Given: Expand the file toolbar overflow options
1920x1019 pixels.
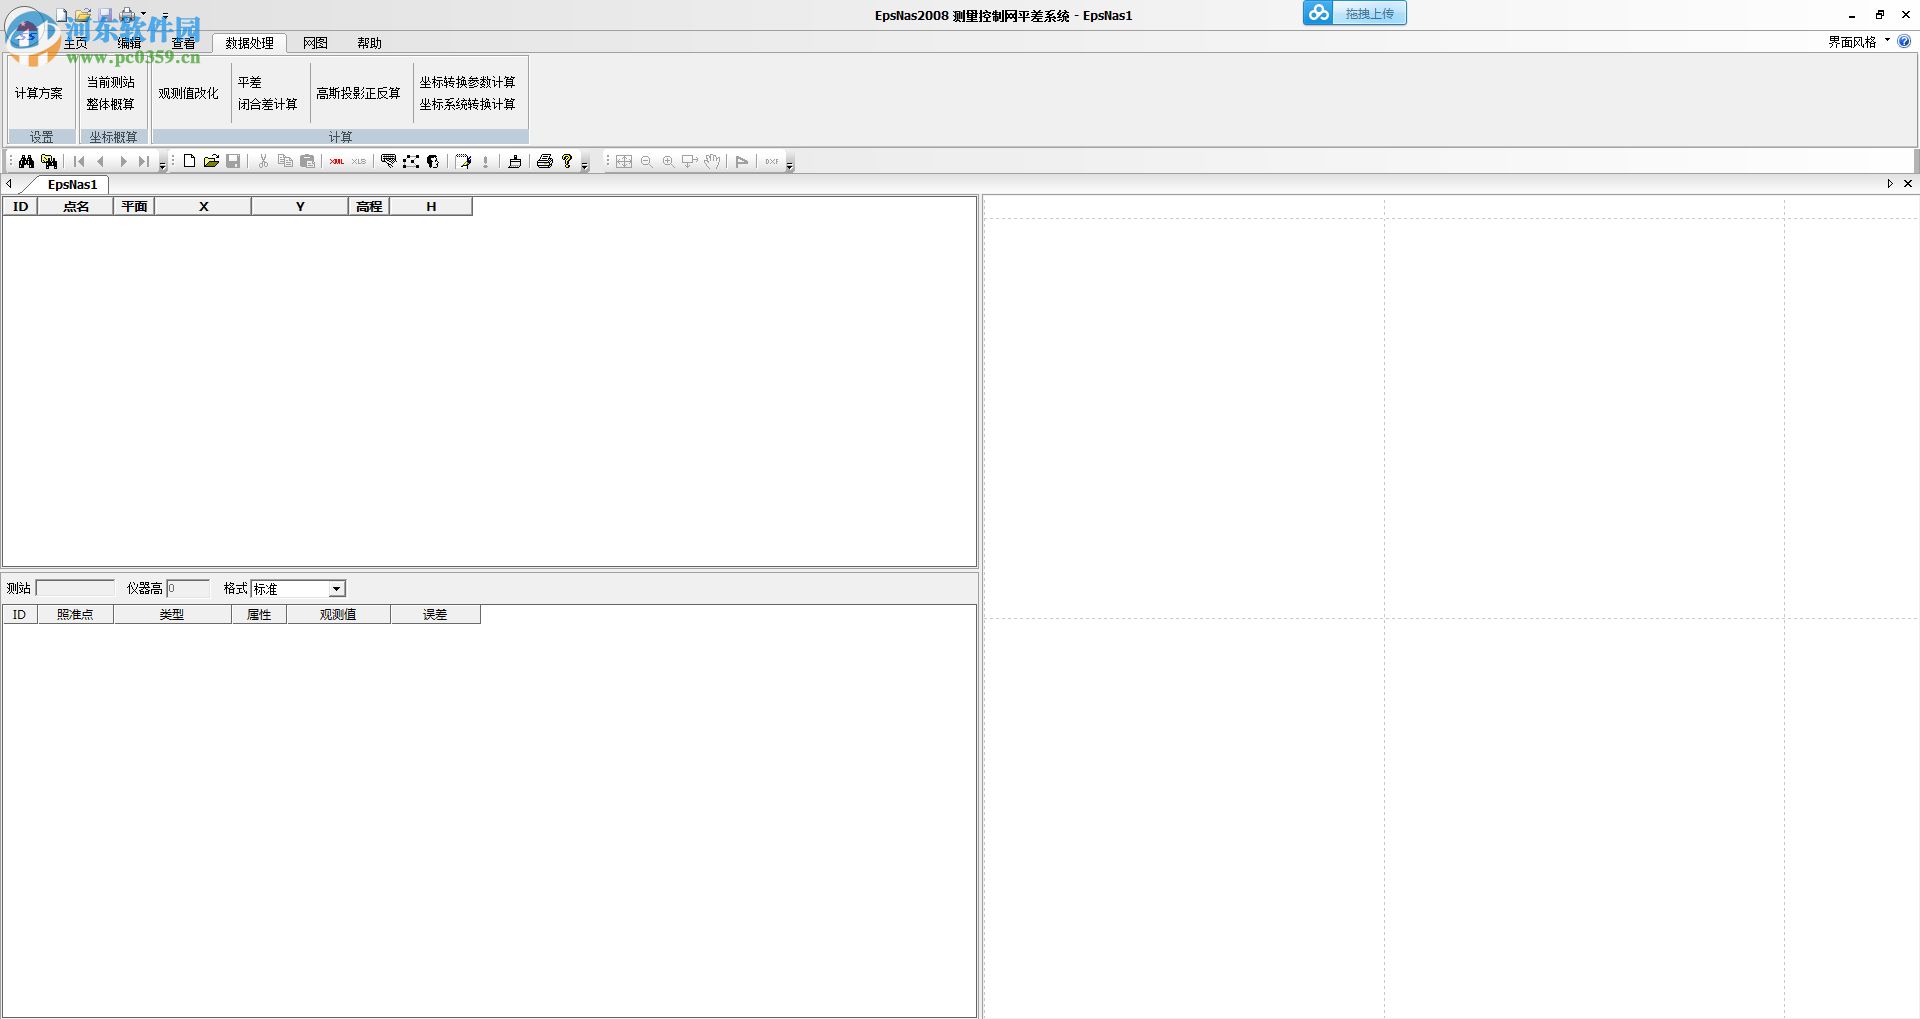Looking at the screenshot, I should point(585,164).
